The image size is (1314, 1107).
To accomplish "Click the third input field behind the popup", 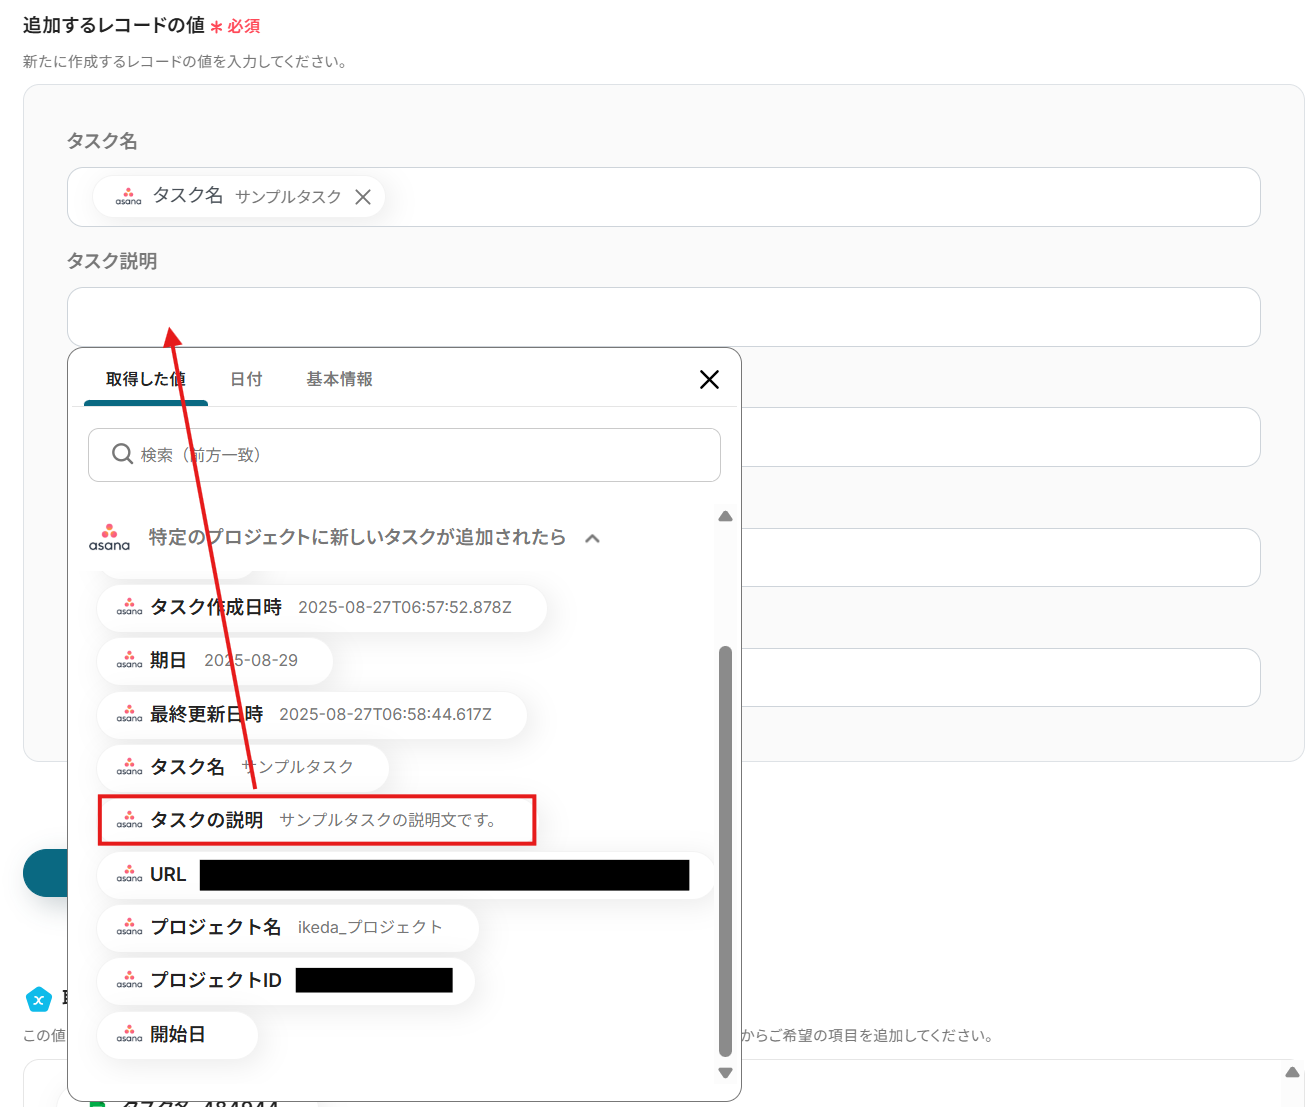I will pyautogui.click(x=1000, y=437).
